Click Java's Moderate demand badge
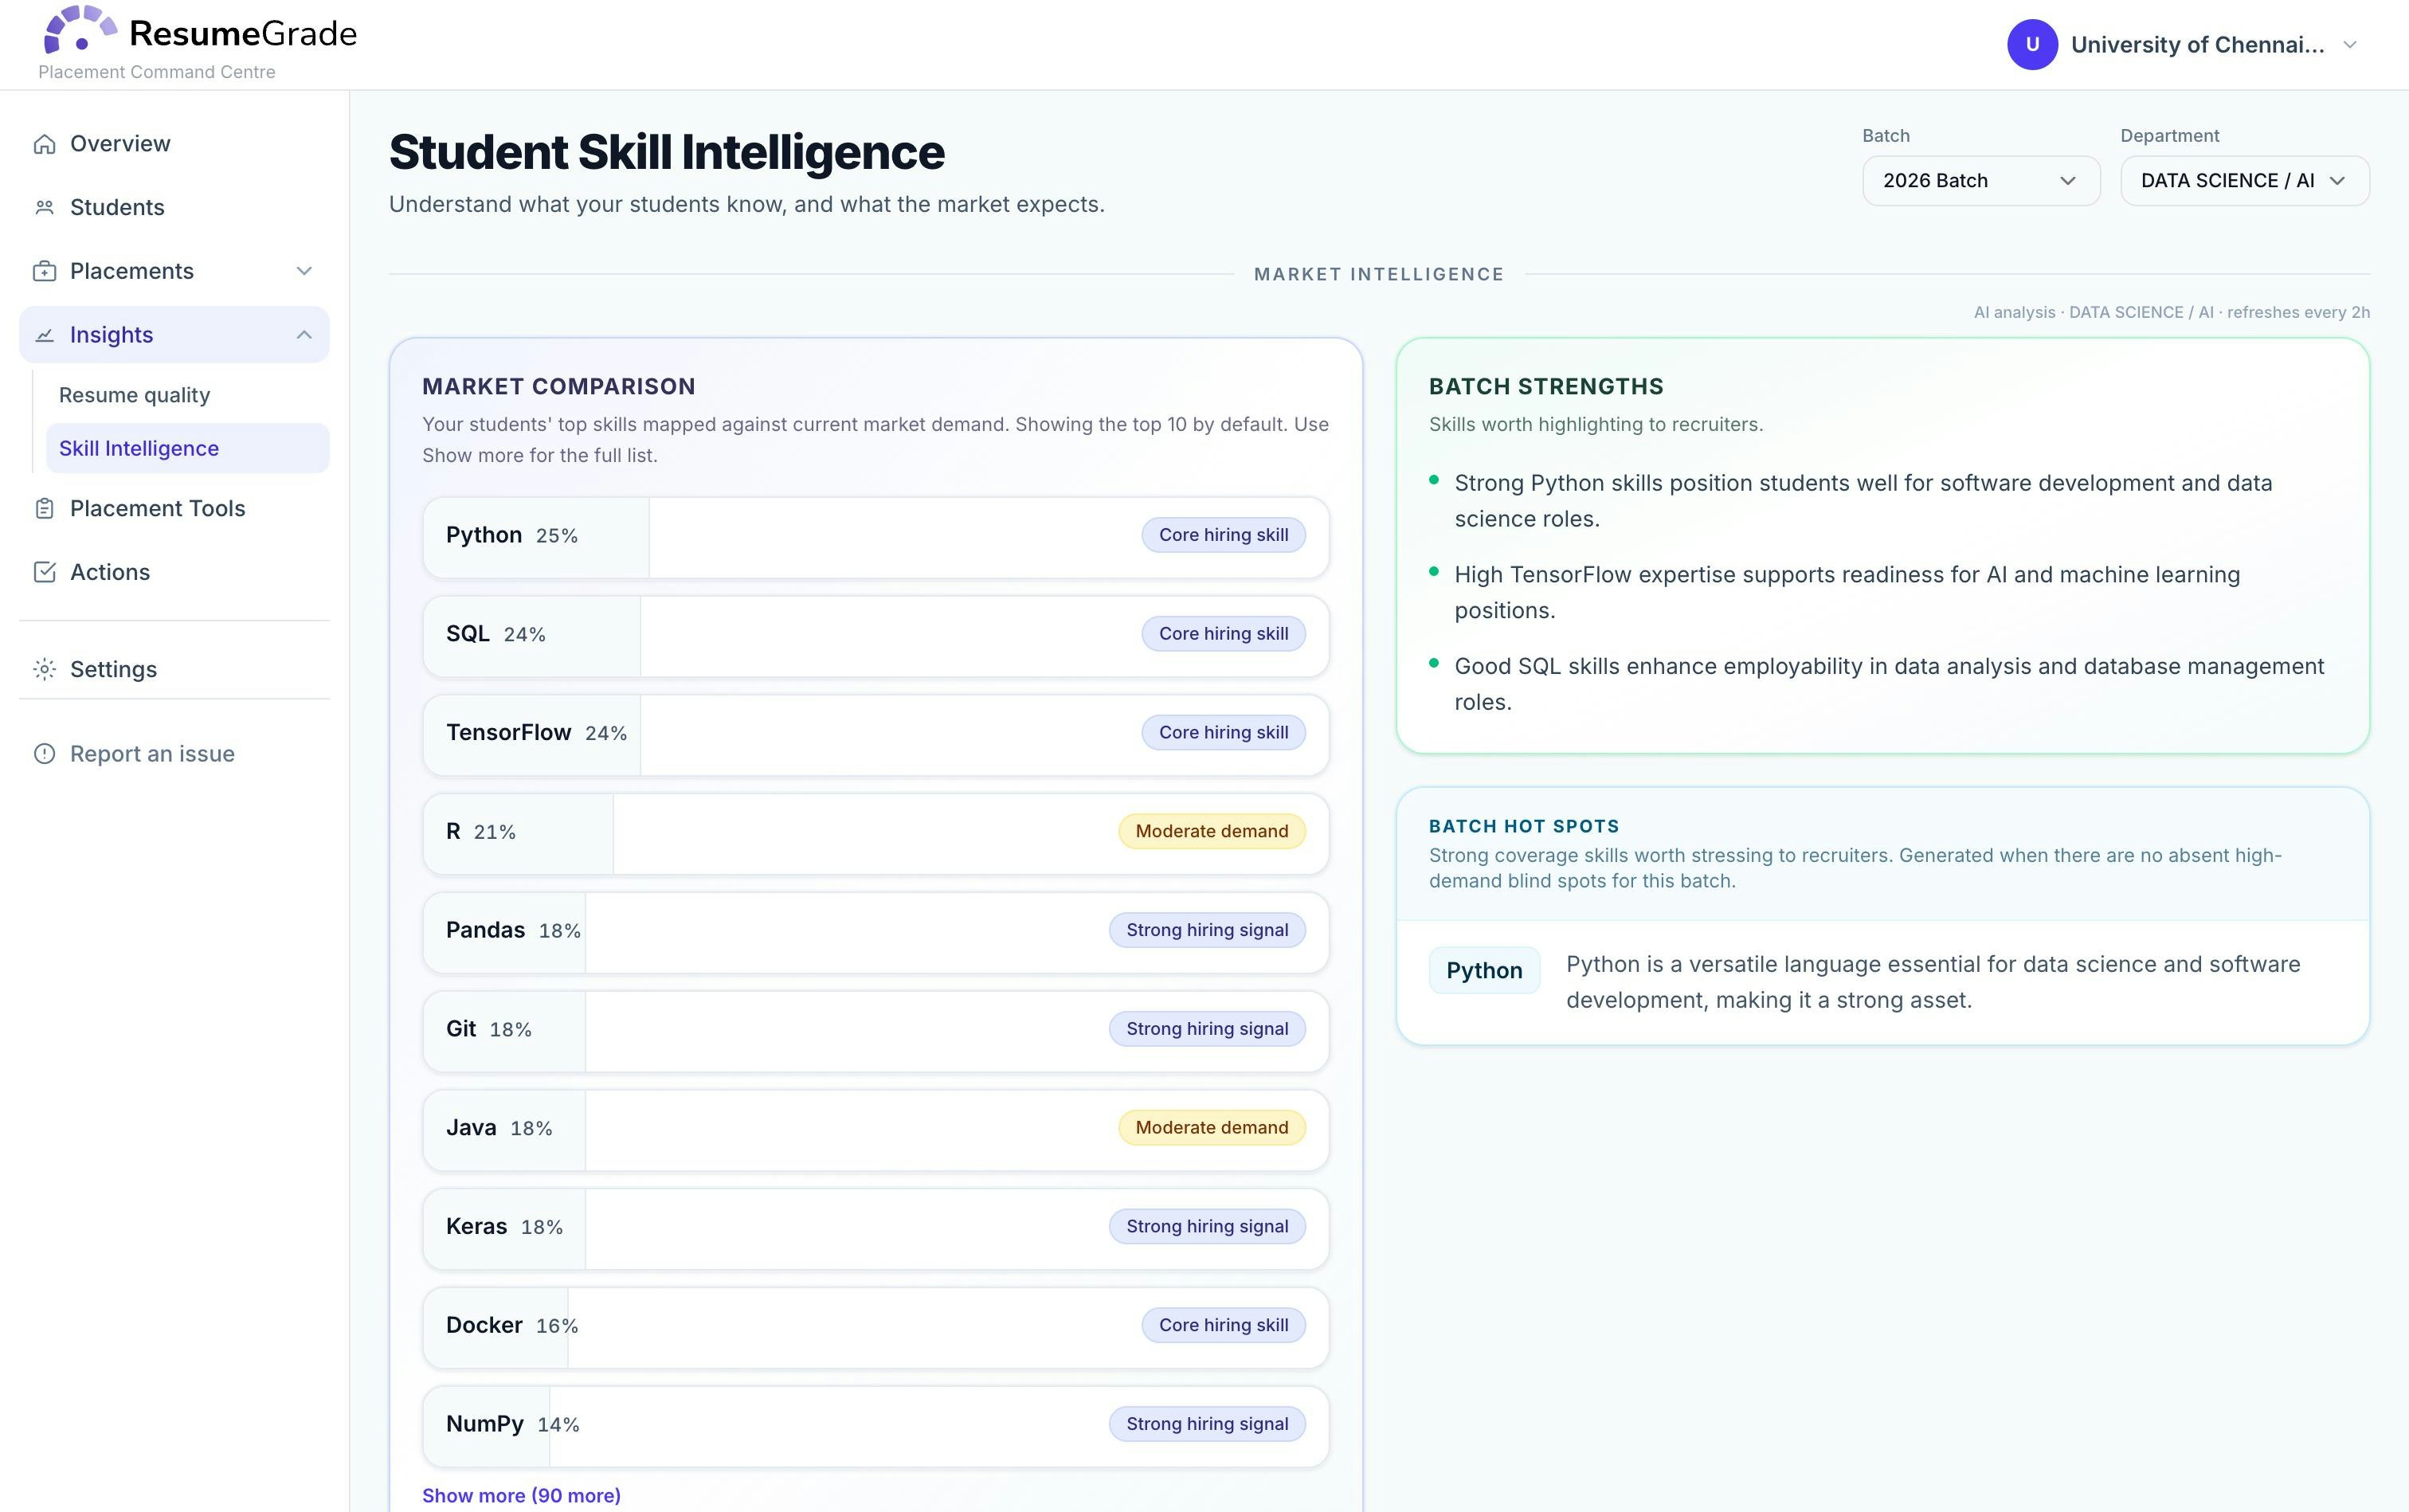This screenshot has height=1512, width=2409. pos(1211,1128)
